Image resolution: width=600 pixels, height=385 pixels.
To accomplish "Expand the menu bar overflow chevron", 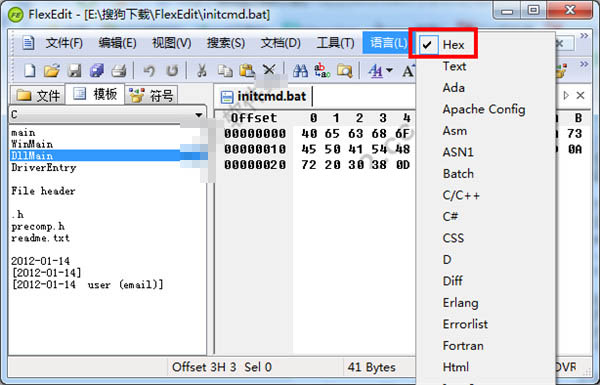I will (x=584, y=36).
